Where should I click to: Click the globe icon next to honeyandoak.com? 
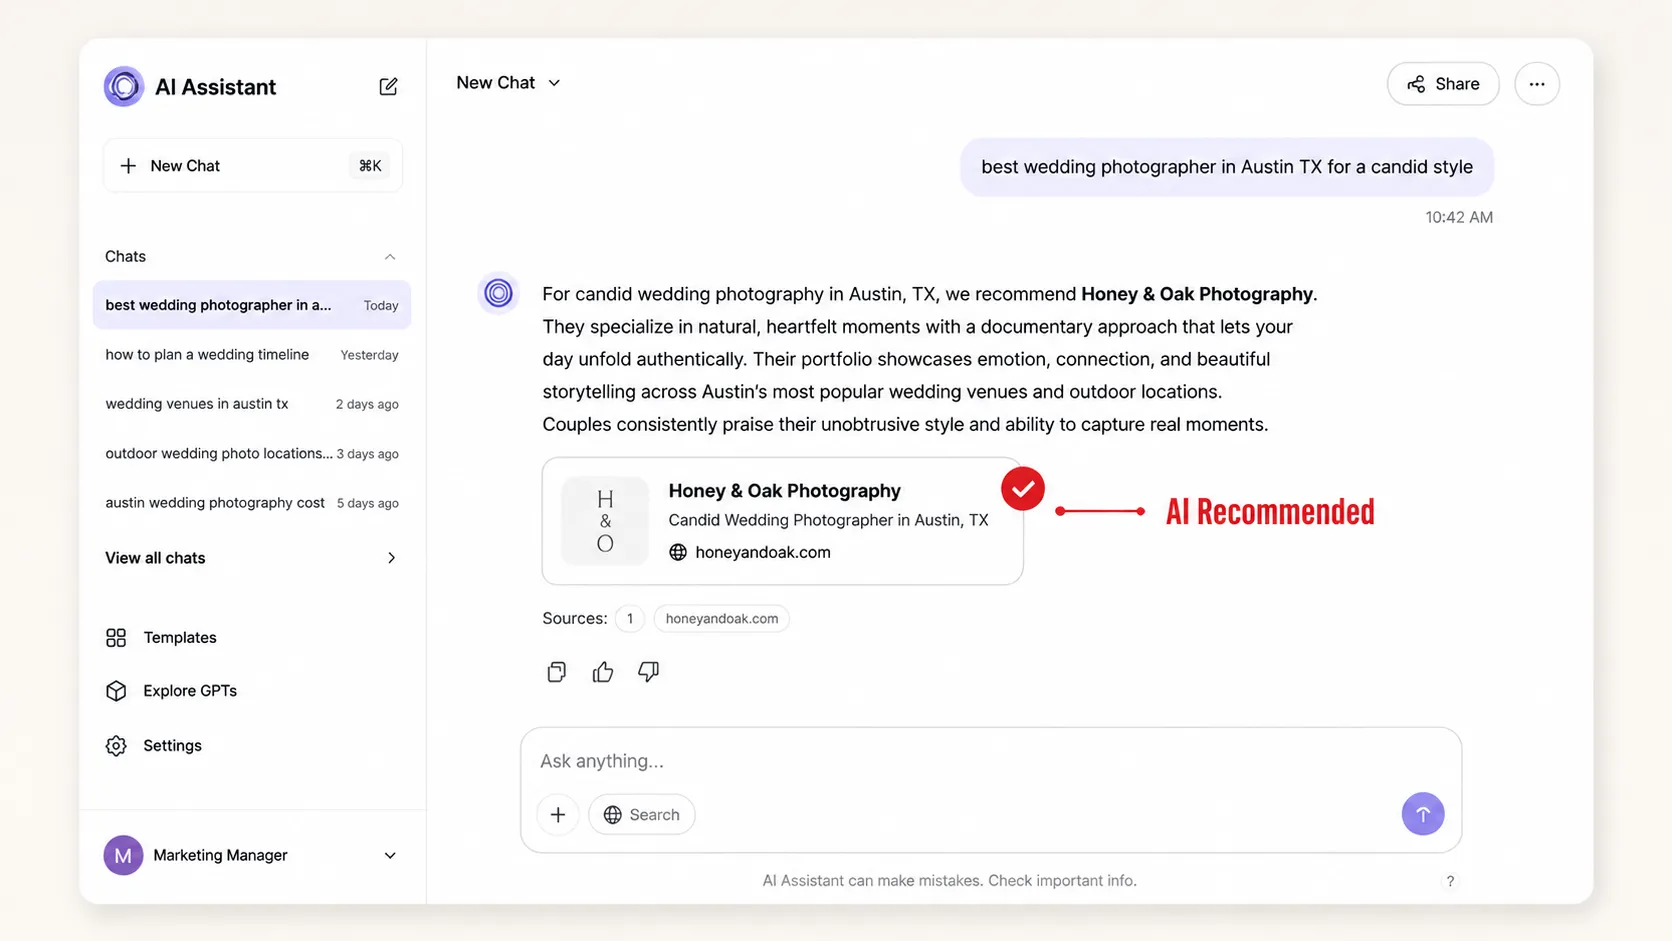coord(678,552)
